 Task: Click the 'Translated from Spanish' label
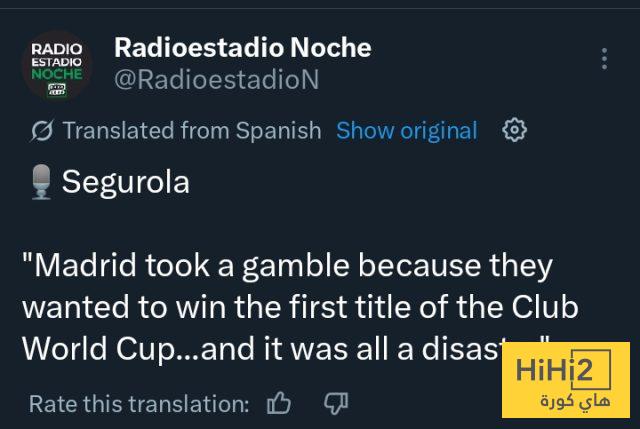pyautogui.click(x=192, y=131)
